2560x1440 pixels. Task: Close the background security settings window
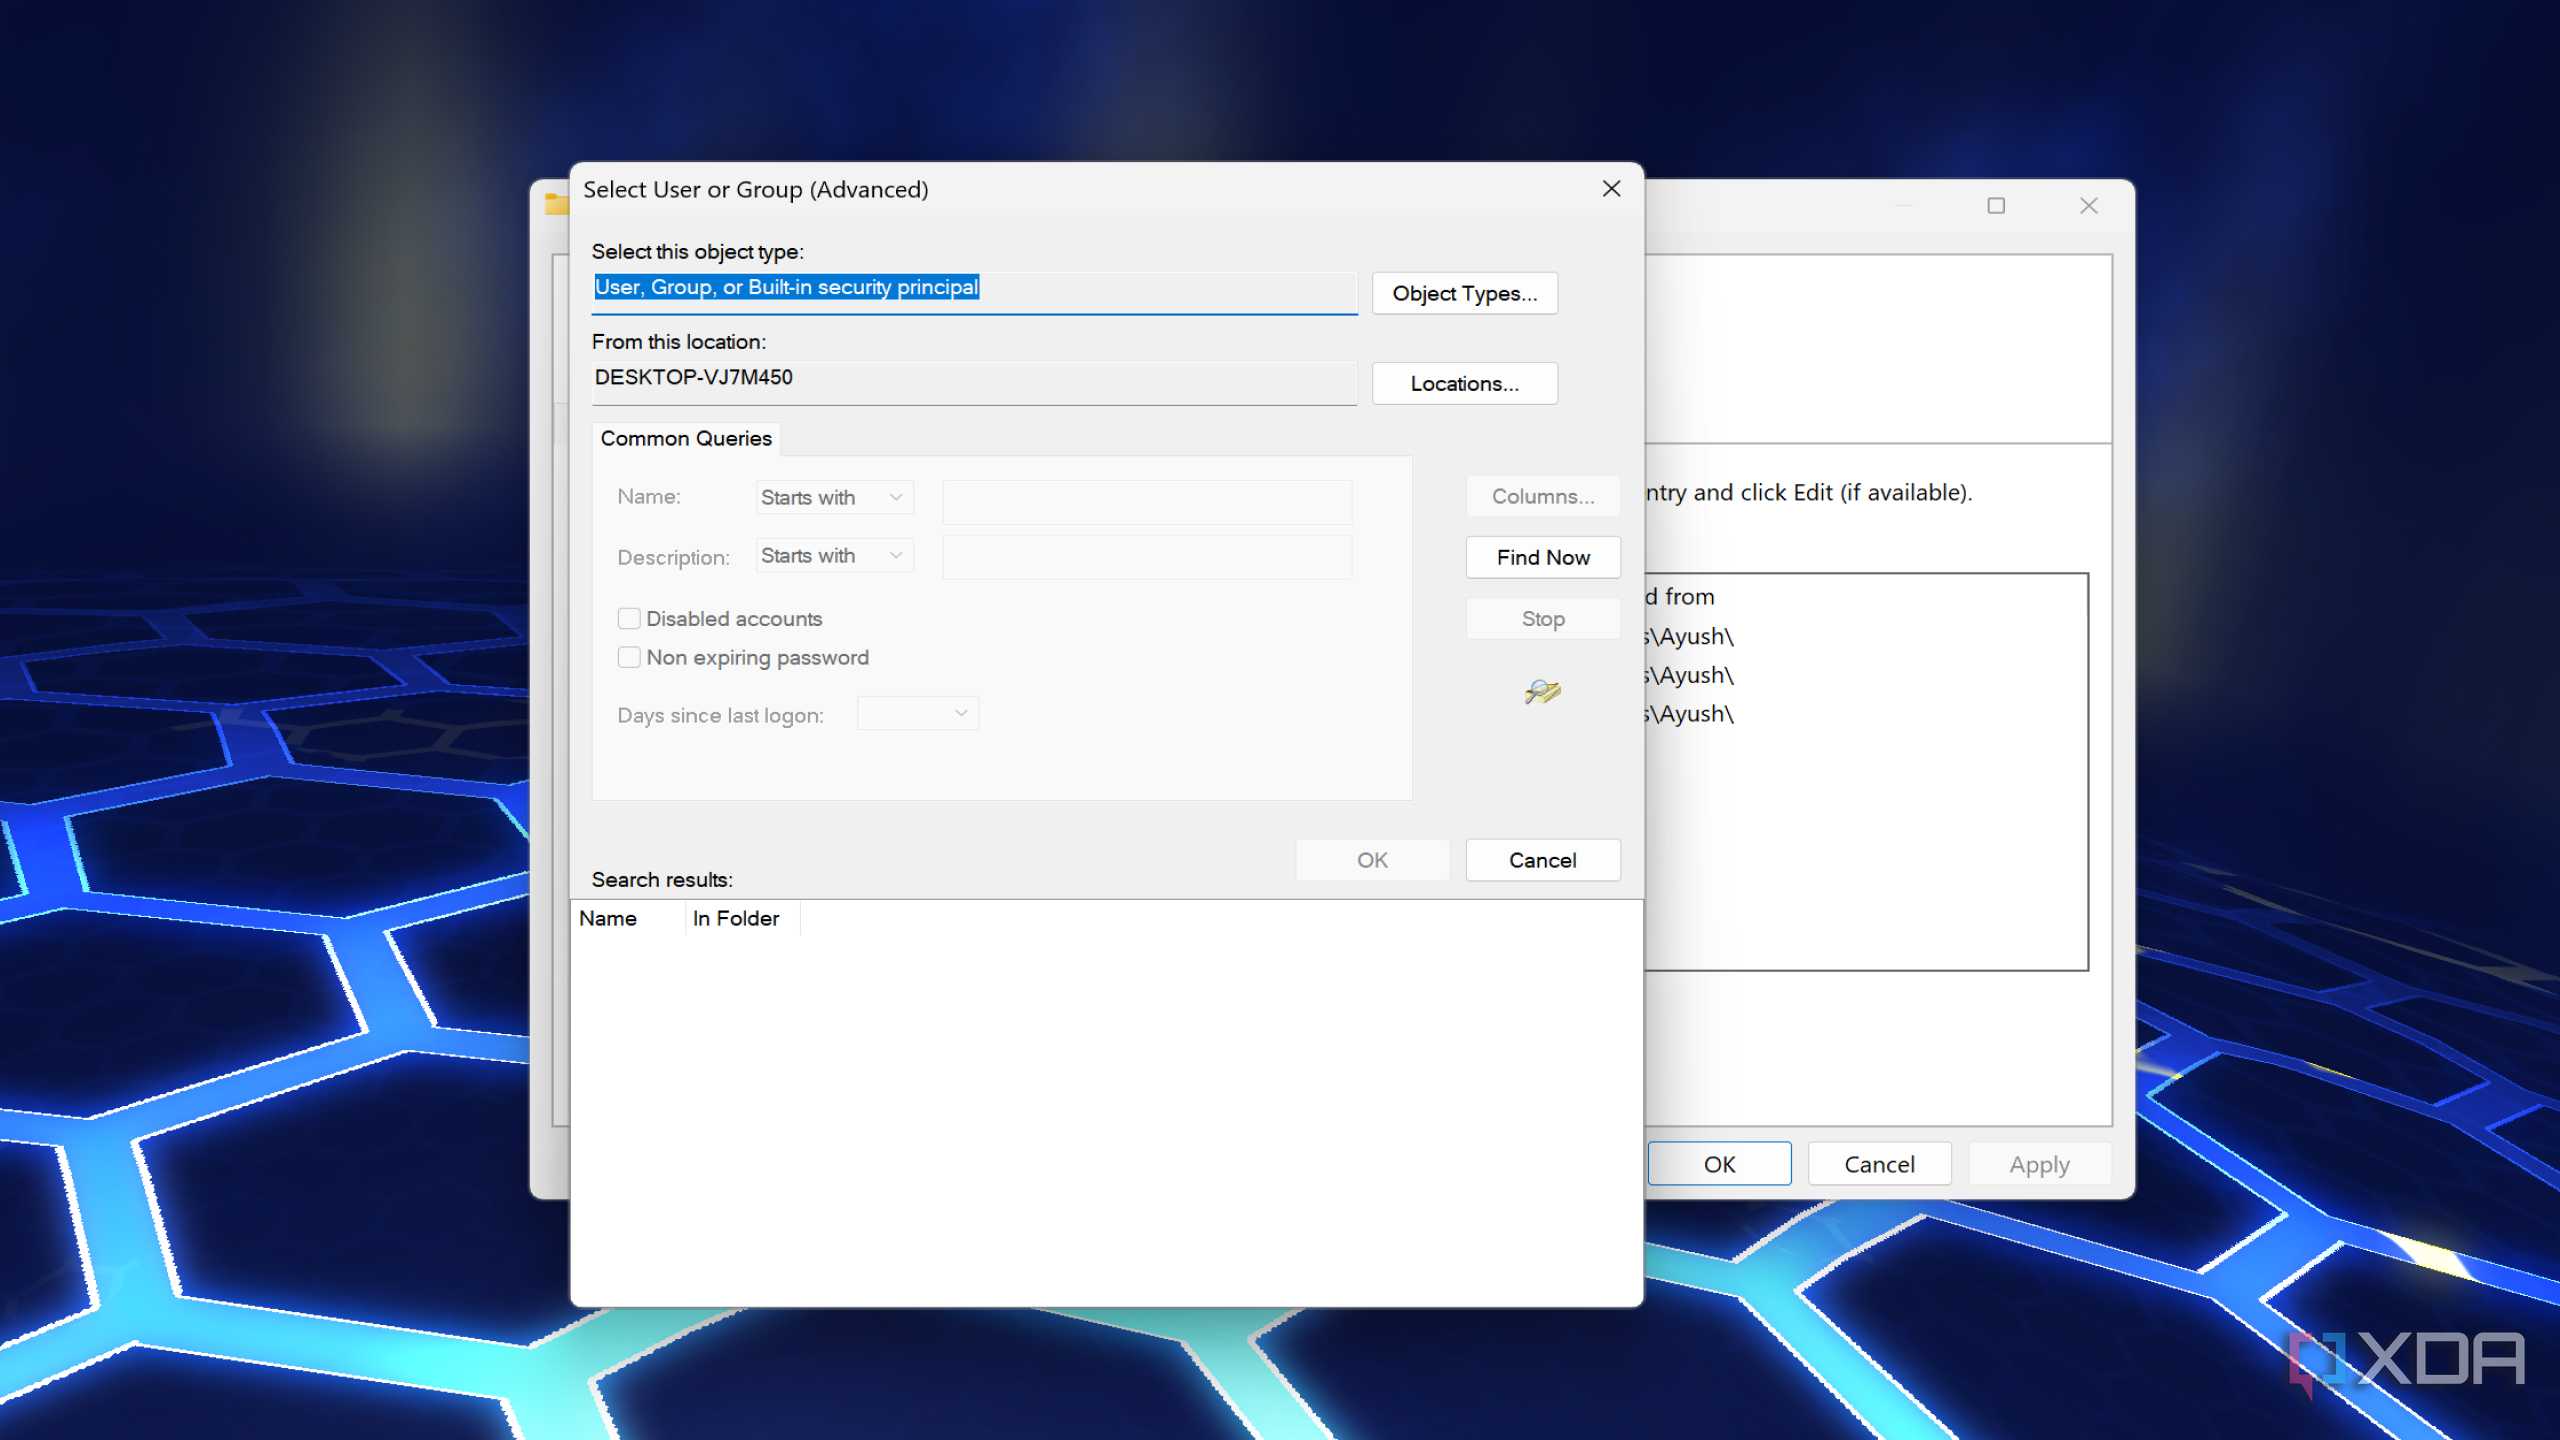point(2088,206)
